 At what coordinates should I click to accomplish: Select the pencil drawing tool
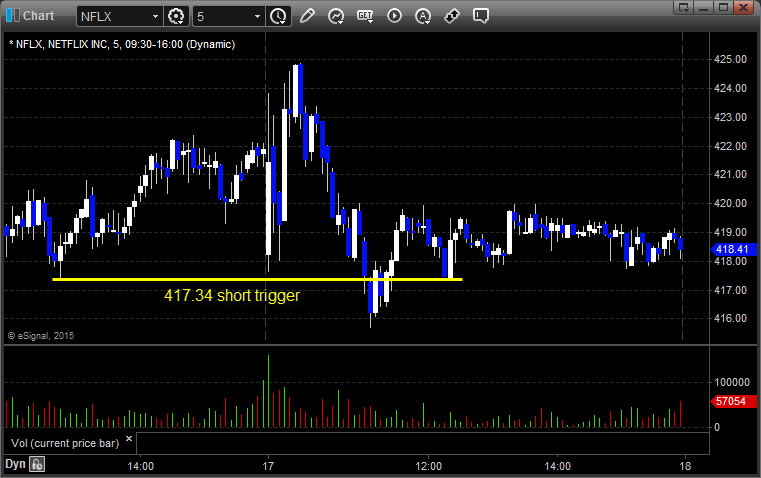(307, 16)
